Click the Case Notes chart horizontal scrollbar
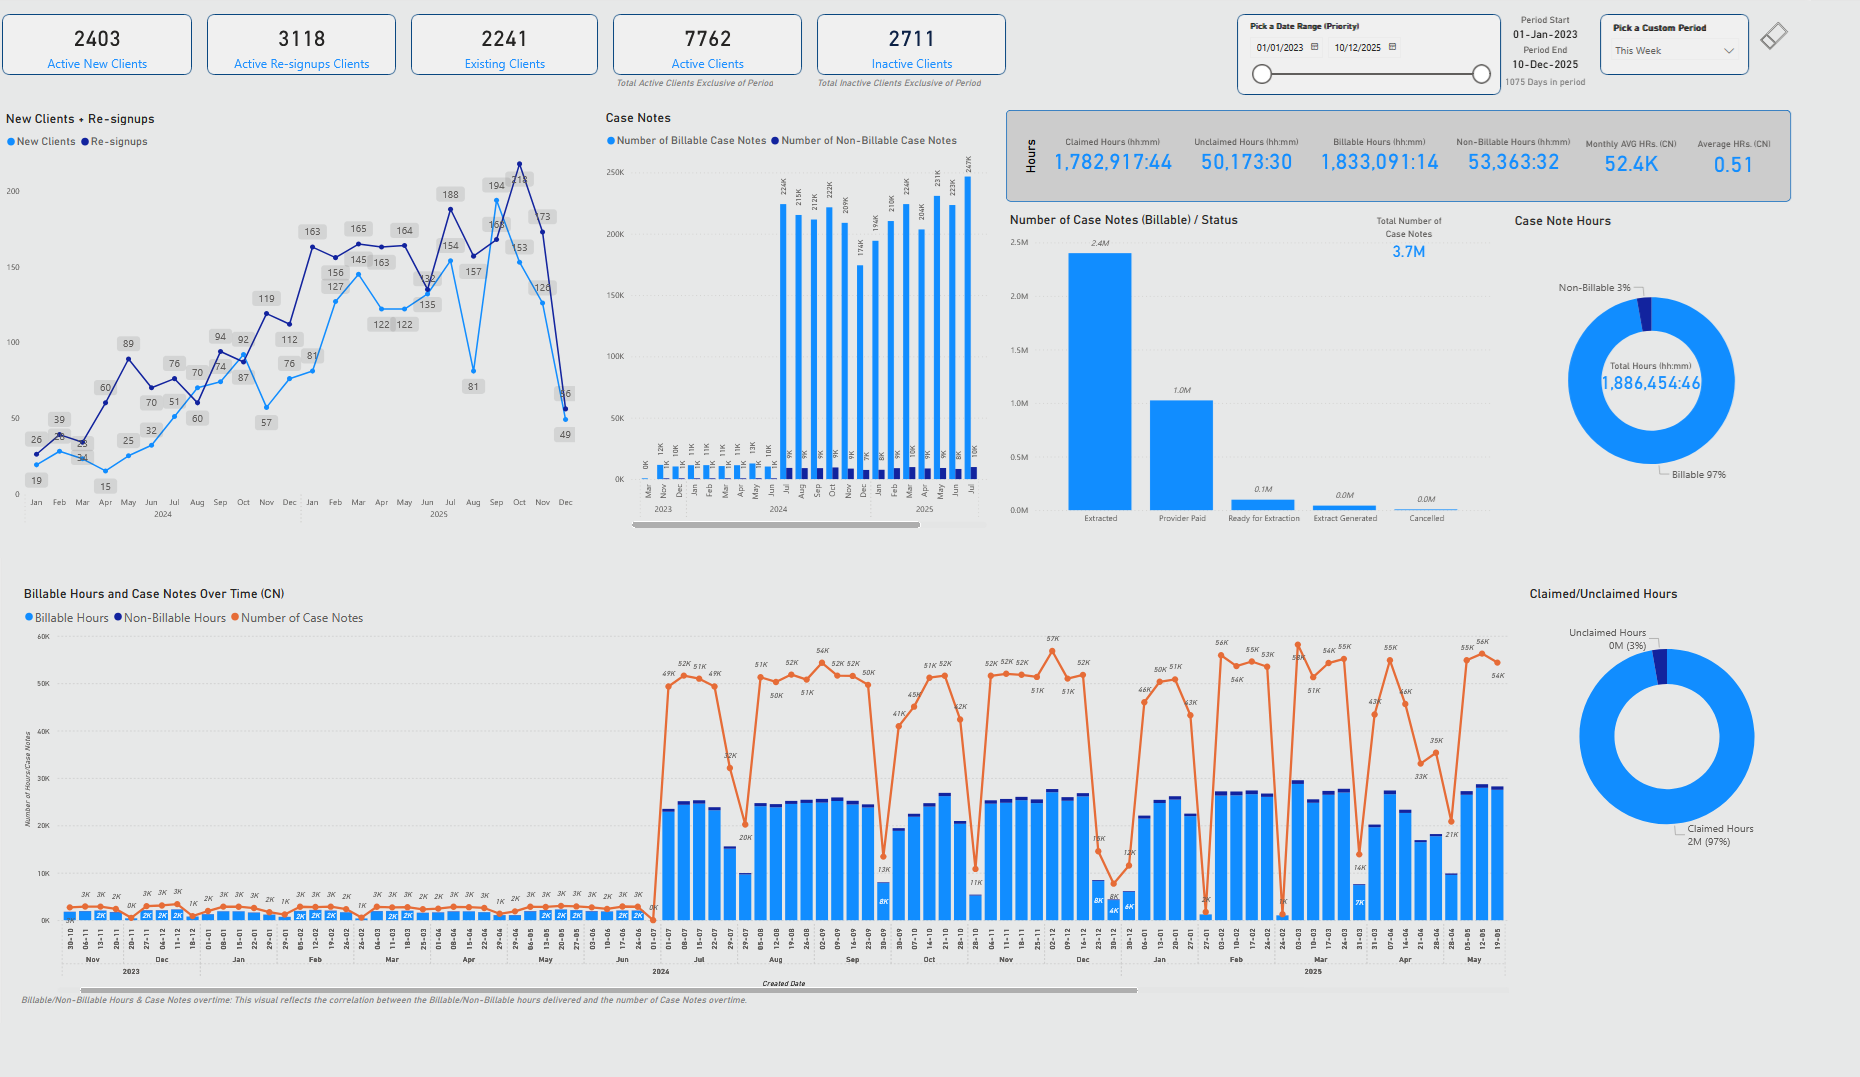Screen dimensions: 1860x1077 tap(776, 525)
